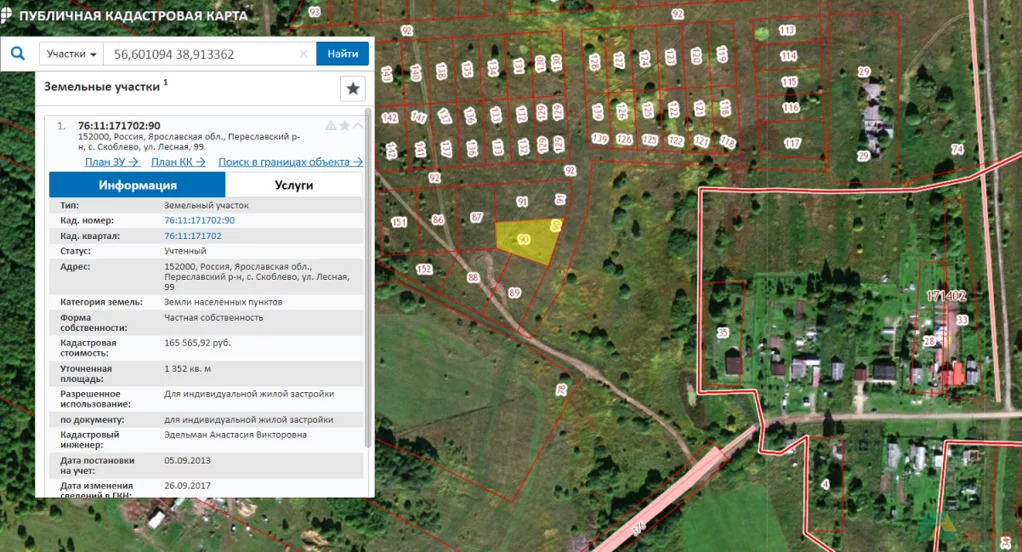Select parcel 113 on the map
This screenshot has width=1022, height=552.
tap(787, 30)
